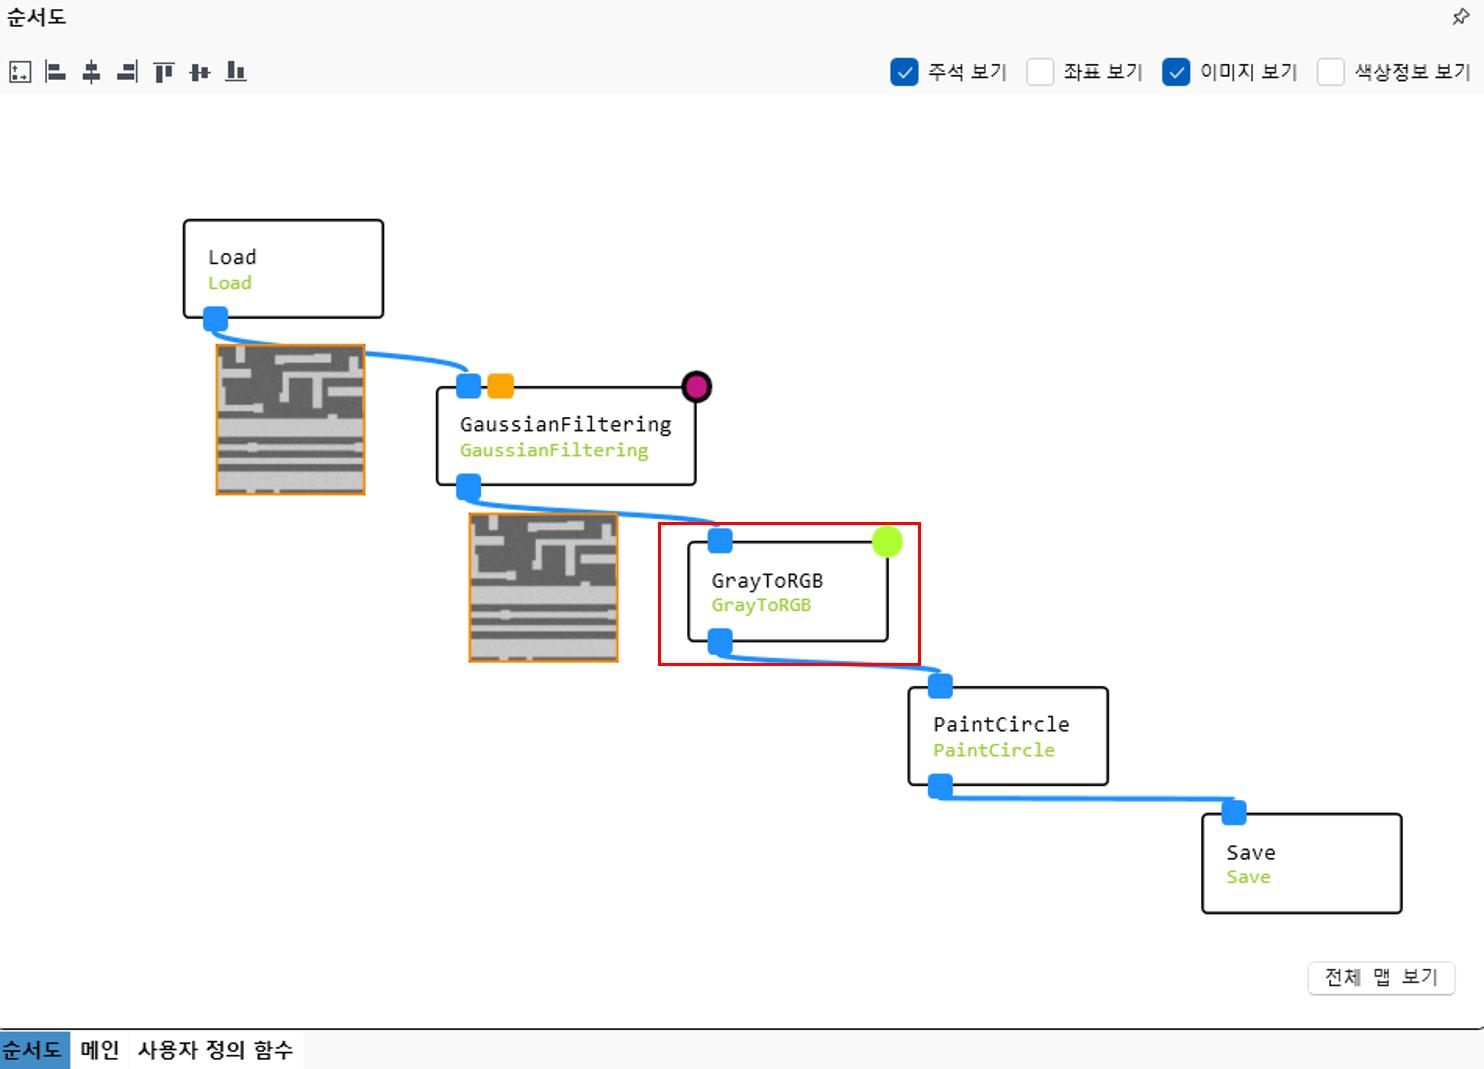1484x1069 pixels.
Task: Uncheck the 주석 보기 checkbox
Action: [904, 72]
